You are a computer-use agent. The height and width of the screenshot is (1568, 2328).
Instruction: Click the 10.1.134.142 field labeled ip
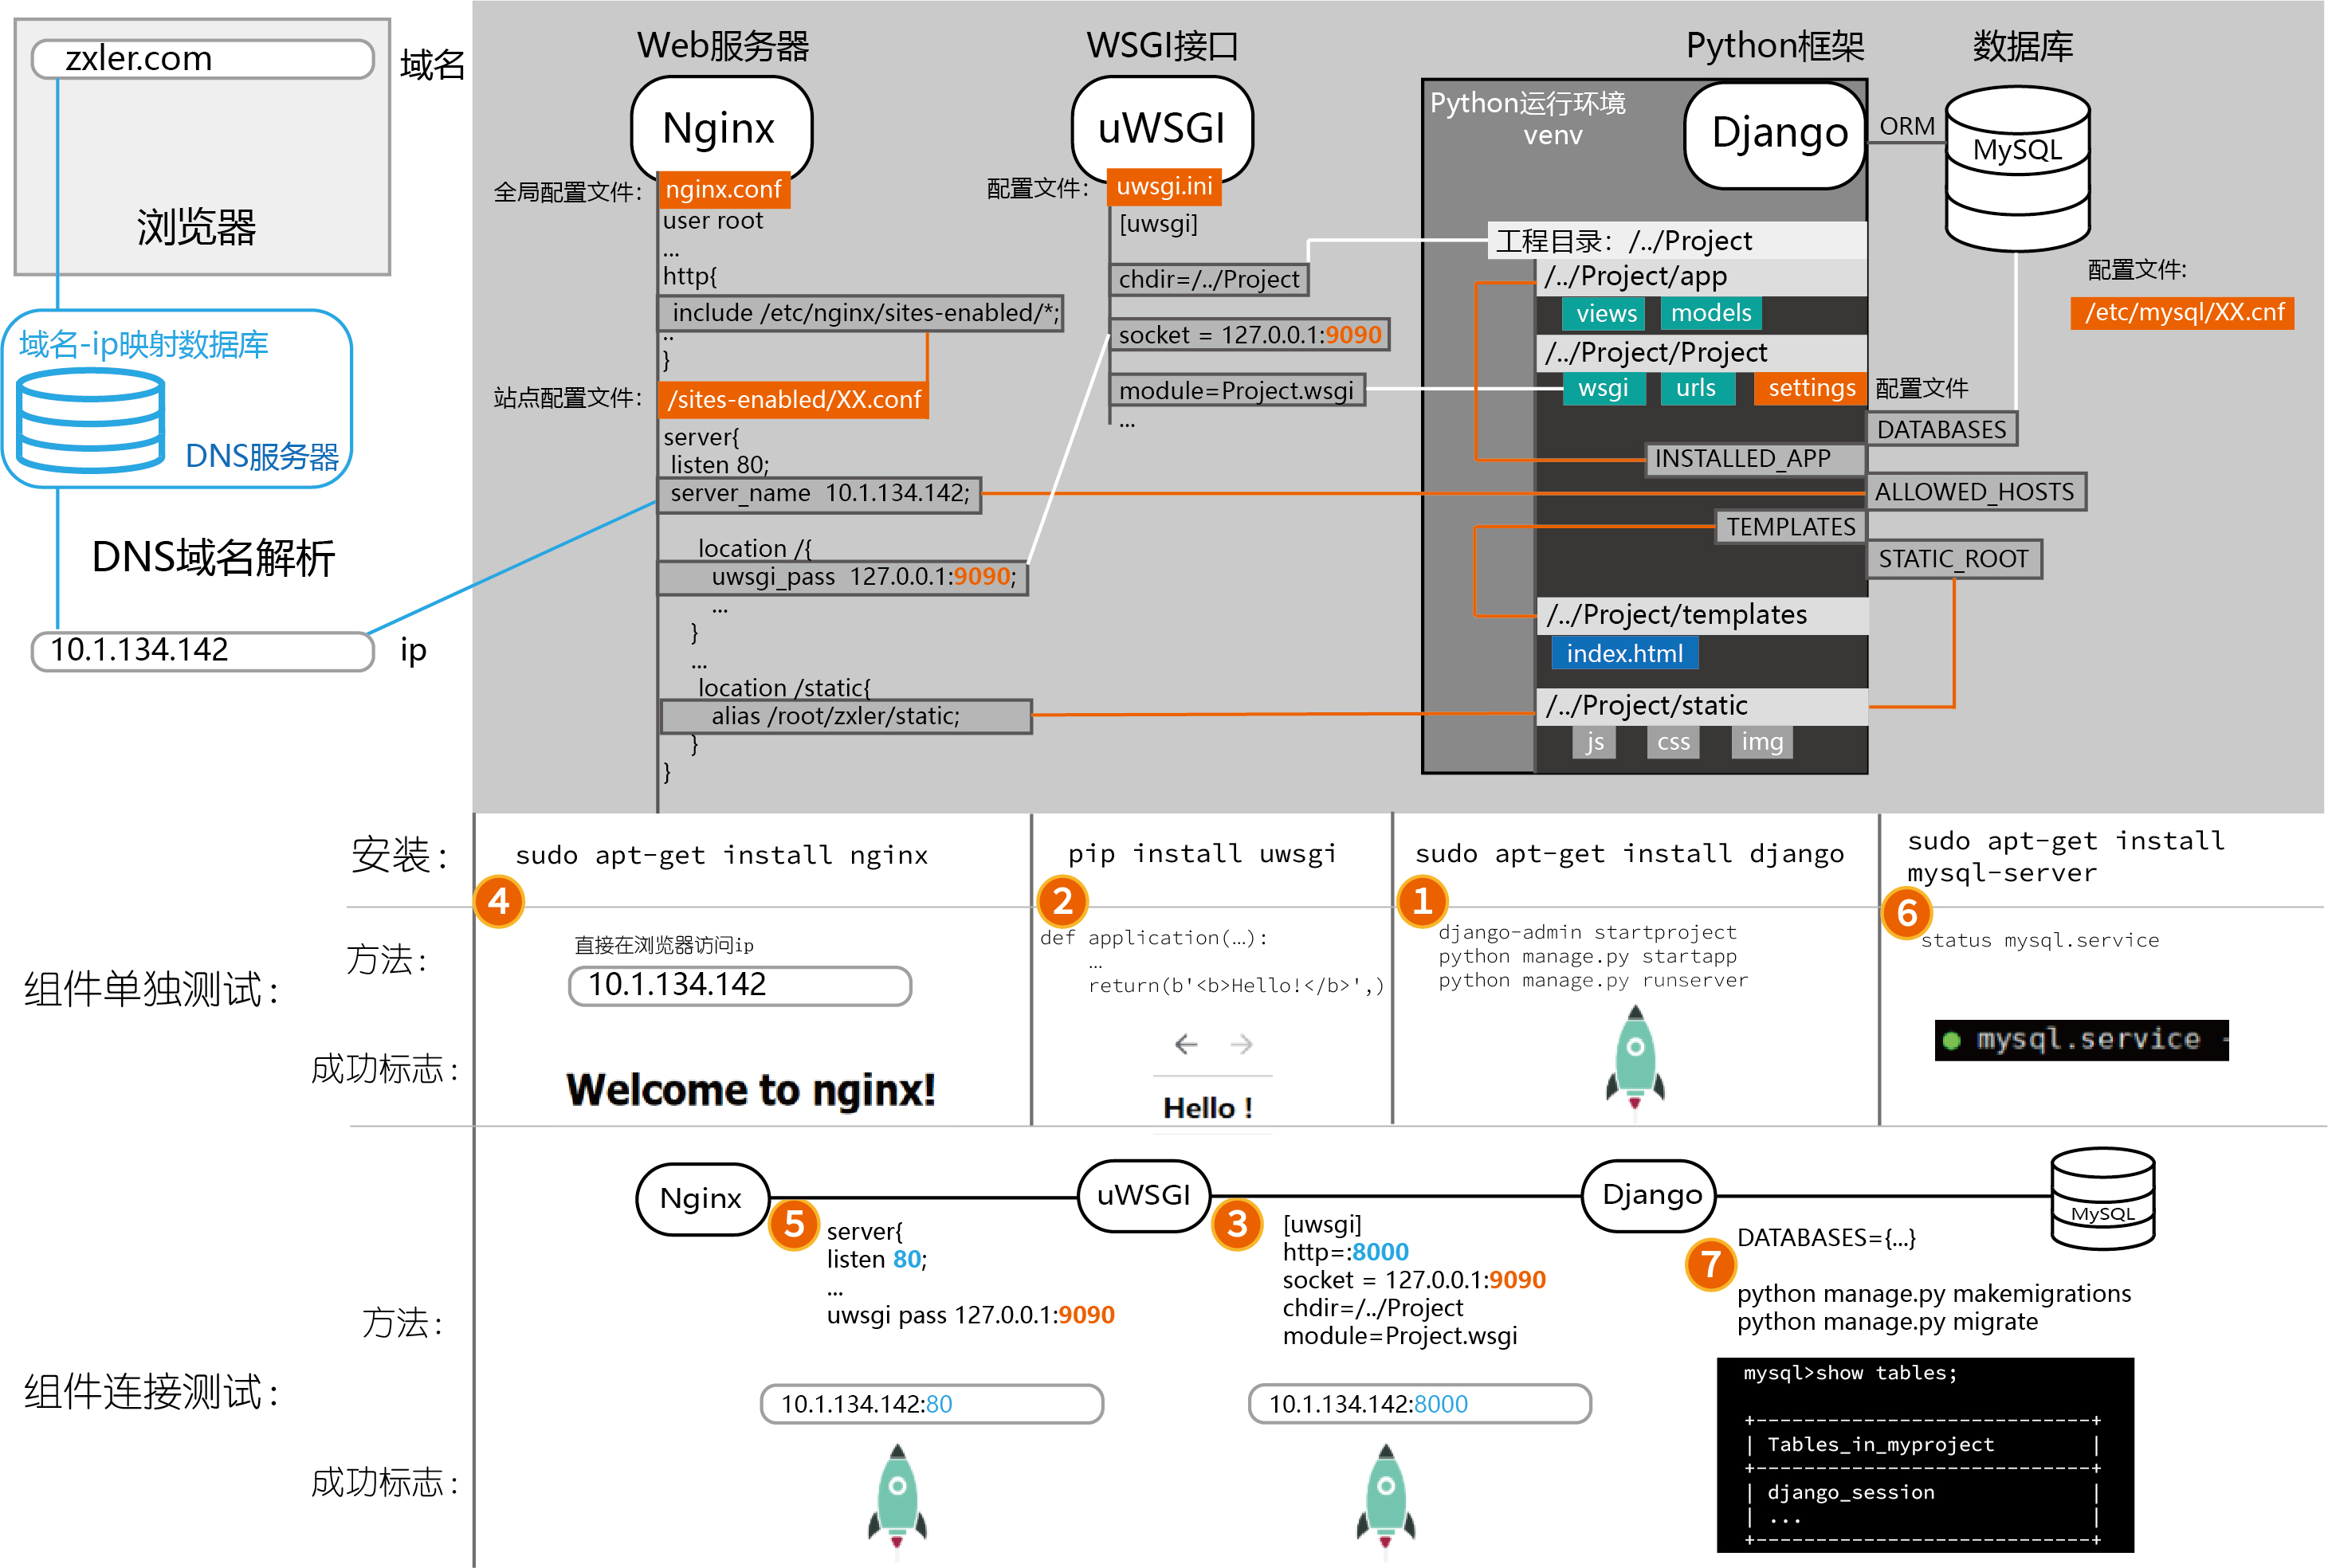[203, 651]
